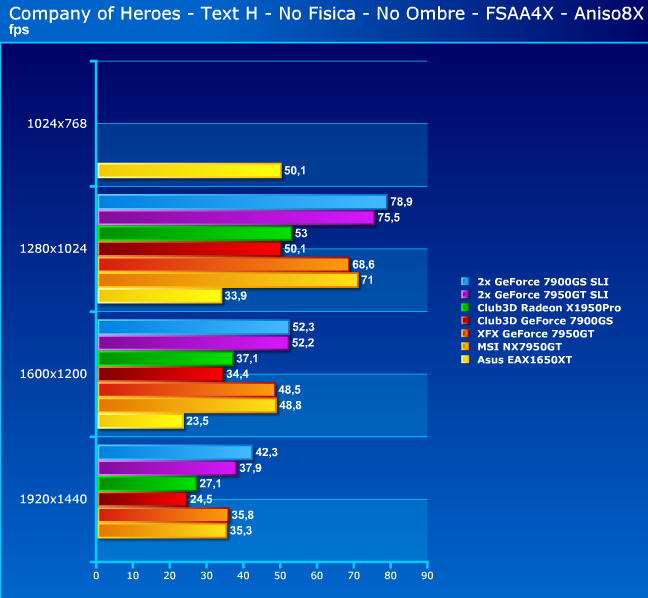
Task: Click the x-axis tick label 70
Action: point(354,576)
